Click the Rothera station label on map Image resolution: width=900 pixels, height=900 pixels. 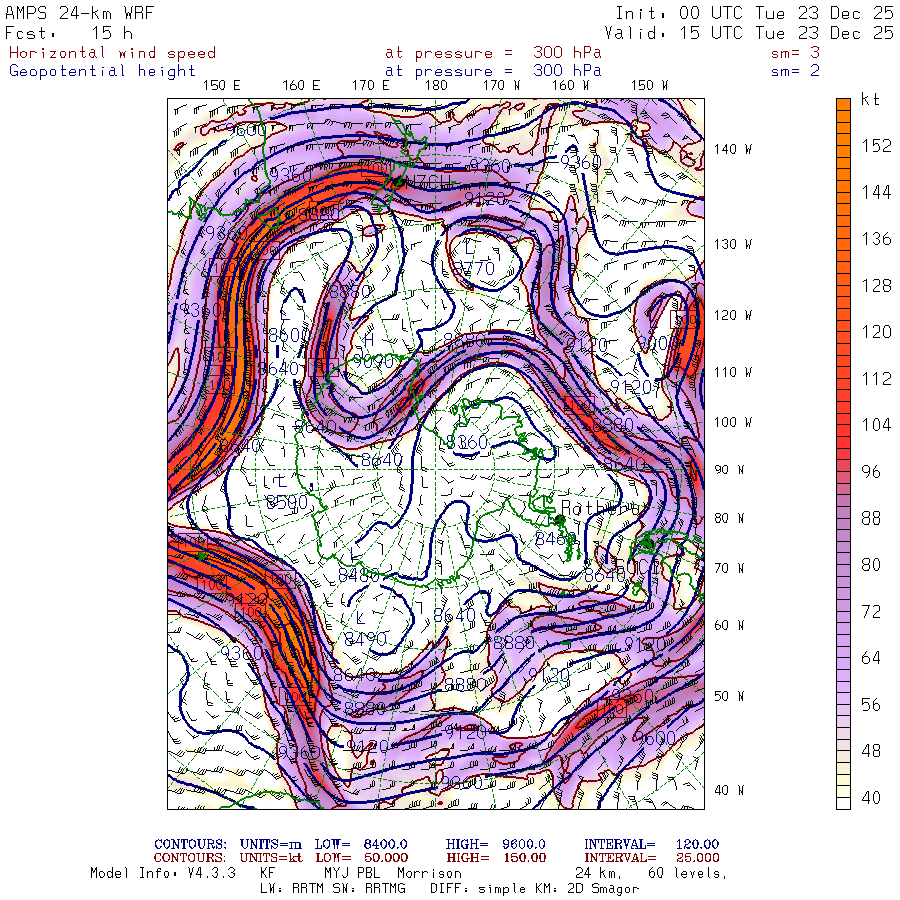pos(600,507)
